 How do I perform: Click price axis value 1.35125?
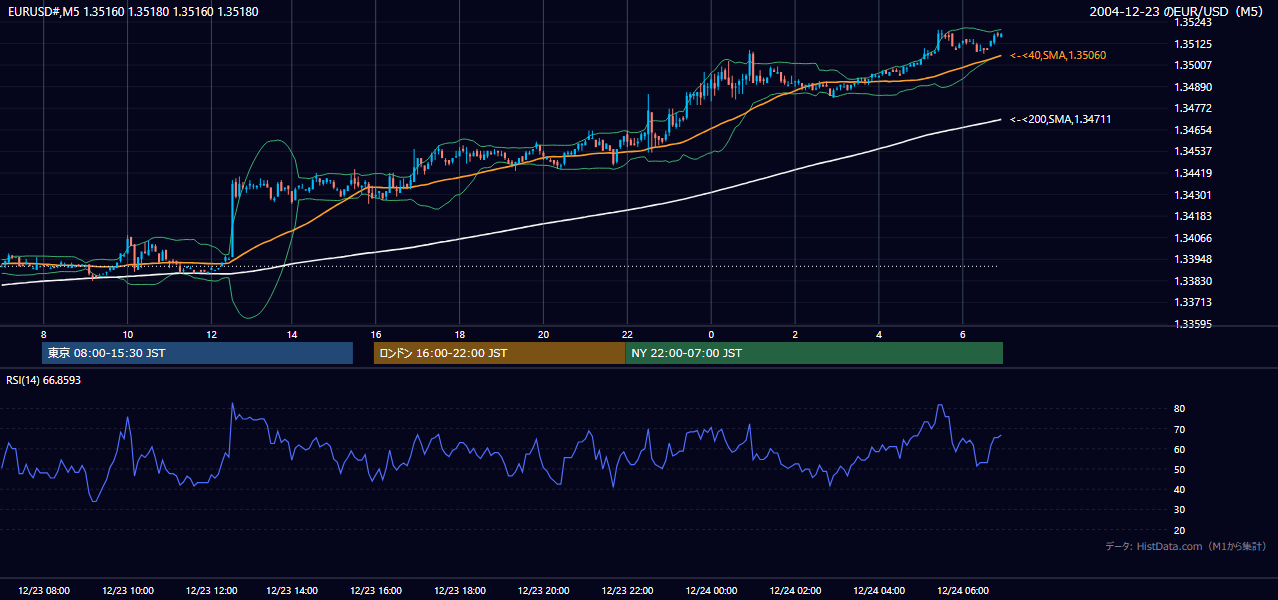coord(1193,44)
